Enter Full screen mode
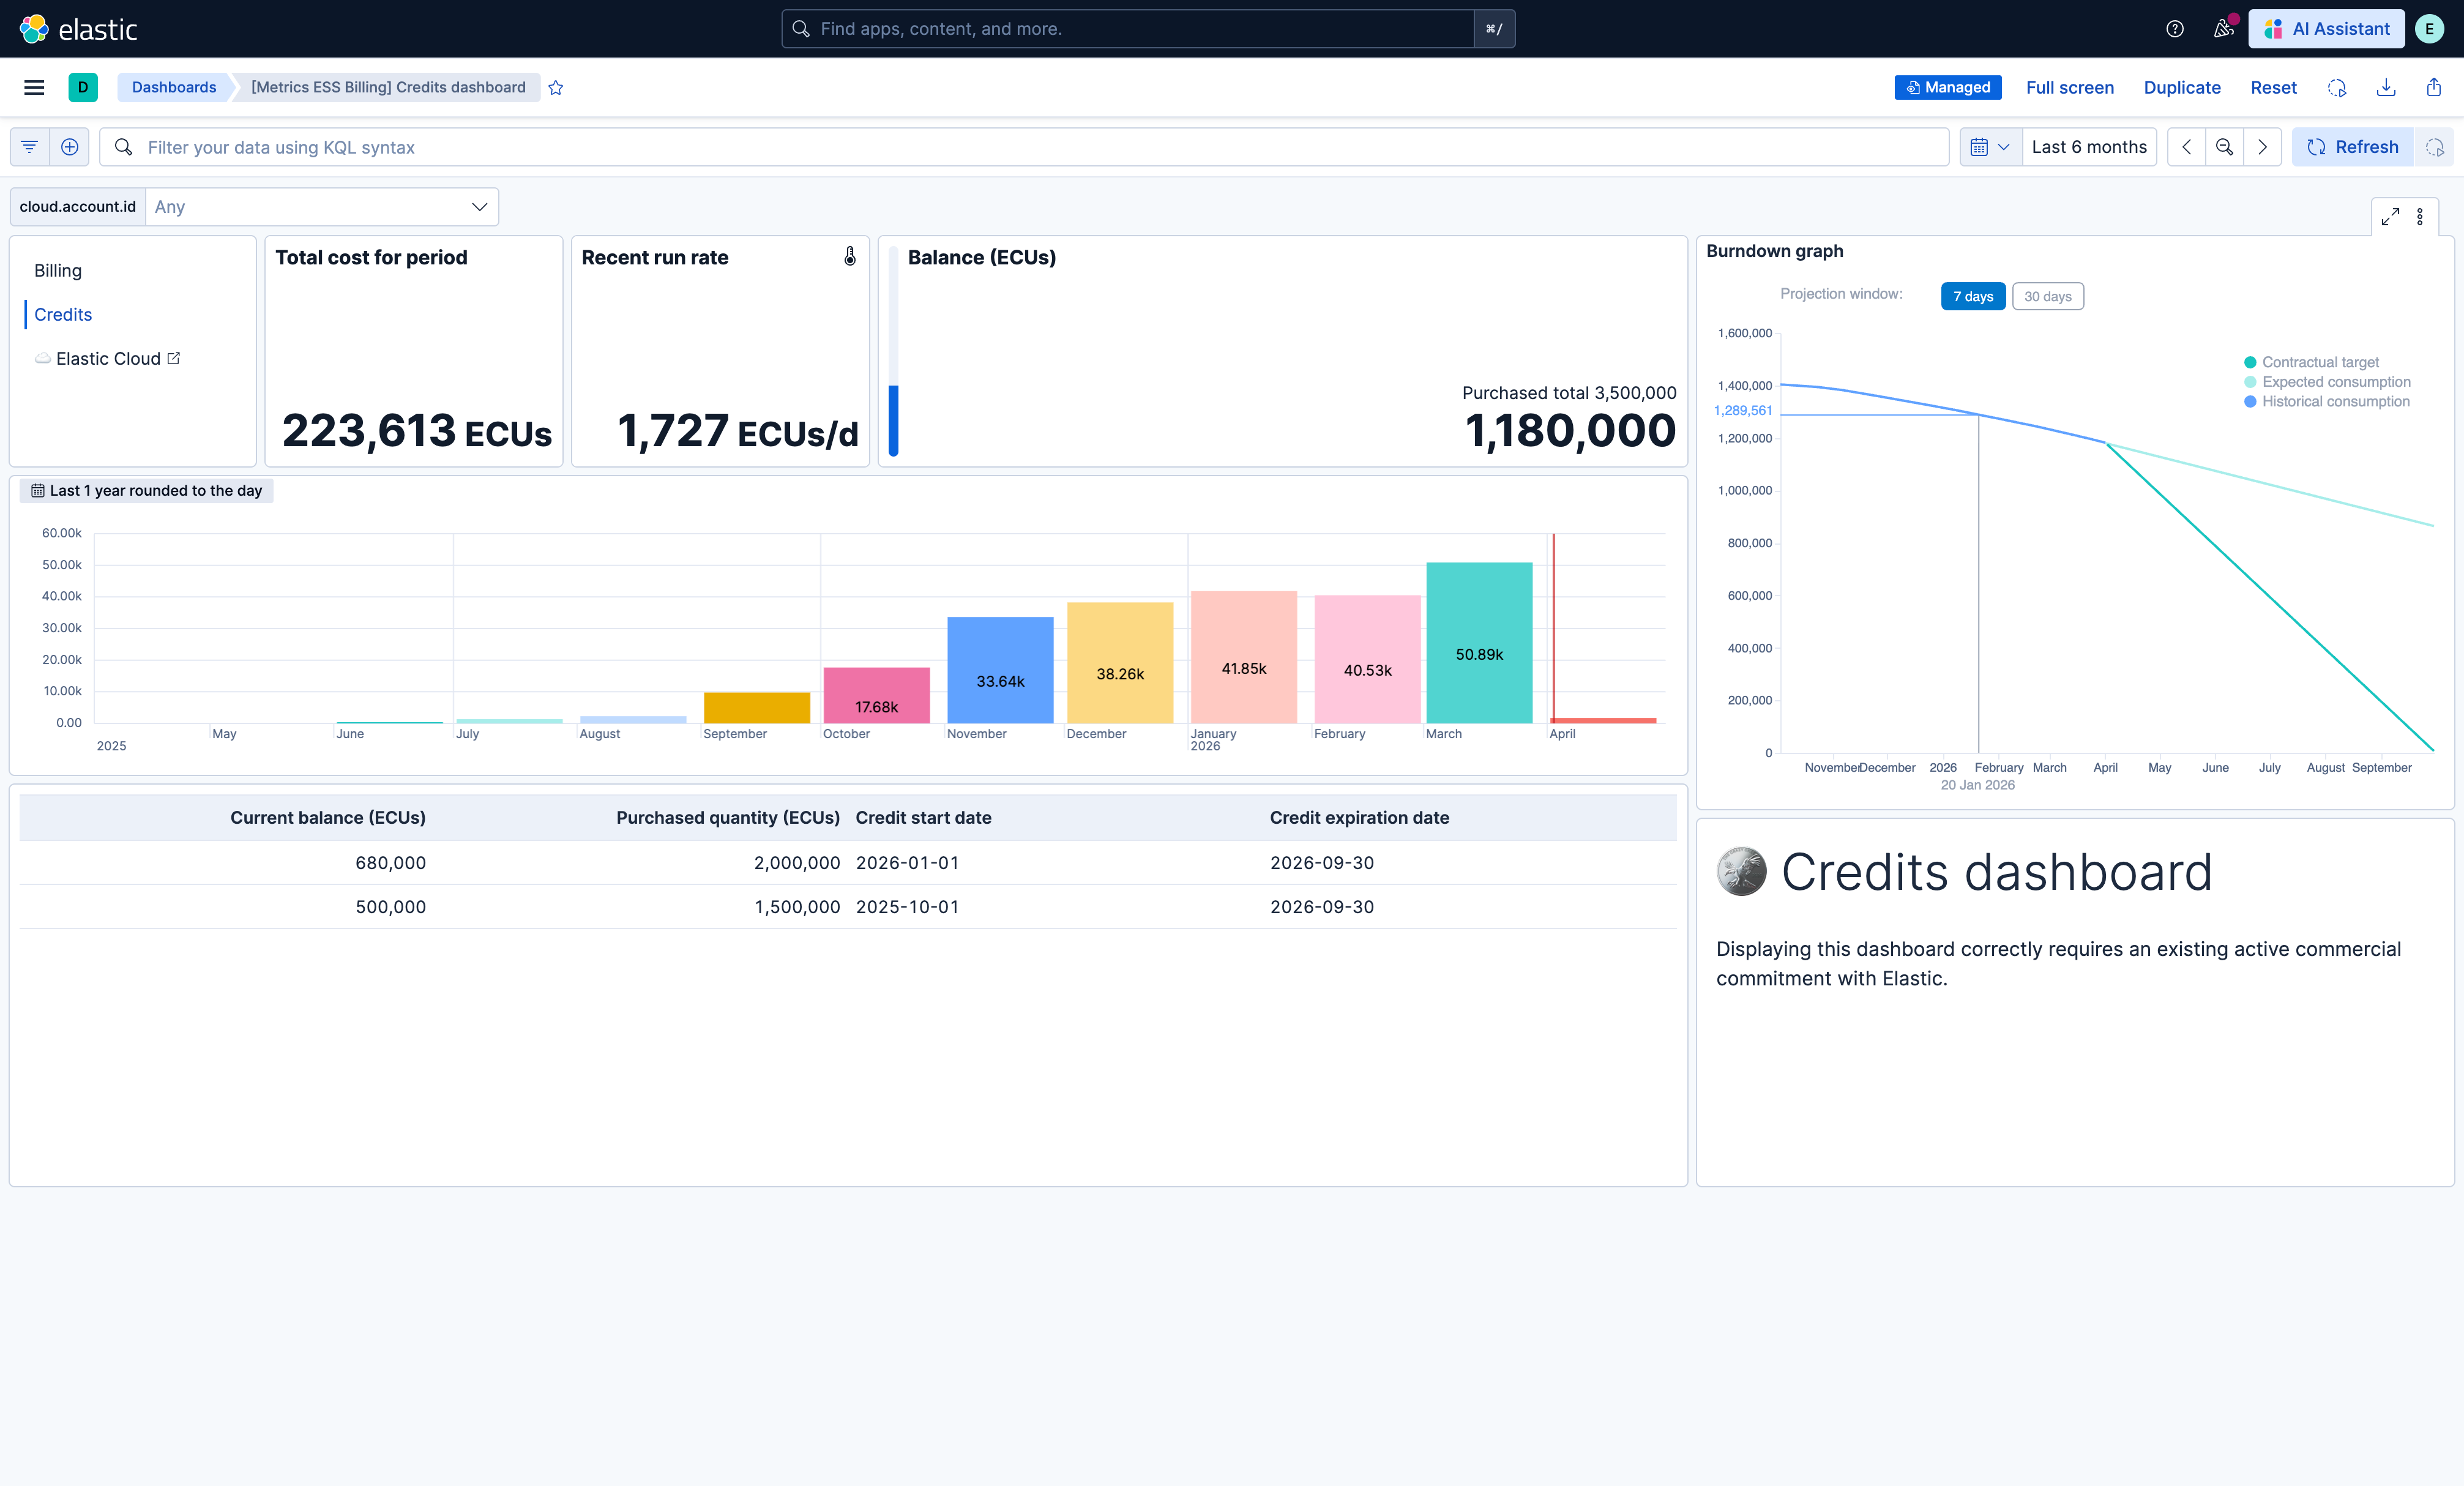 2069,87
